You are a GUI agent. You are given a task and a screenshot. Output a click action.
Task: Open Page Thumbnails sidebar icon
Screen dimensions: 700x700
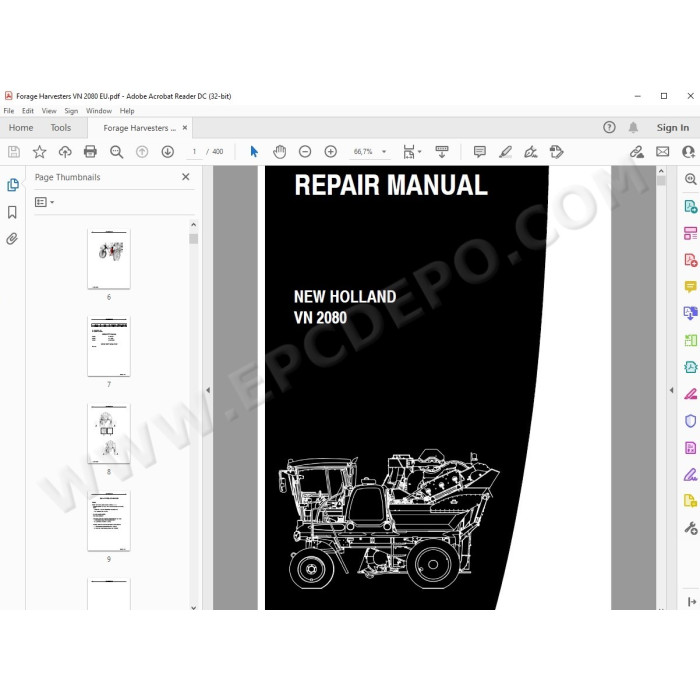pyautogui.click(x=12, y=185)
